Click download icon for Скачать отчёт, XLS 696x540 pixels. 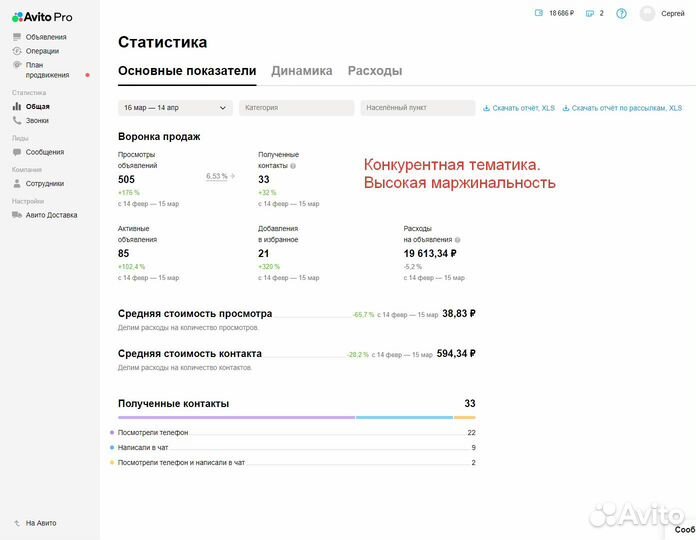[x=486, y=108]
